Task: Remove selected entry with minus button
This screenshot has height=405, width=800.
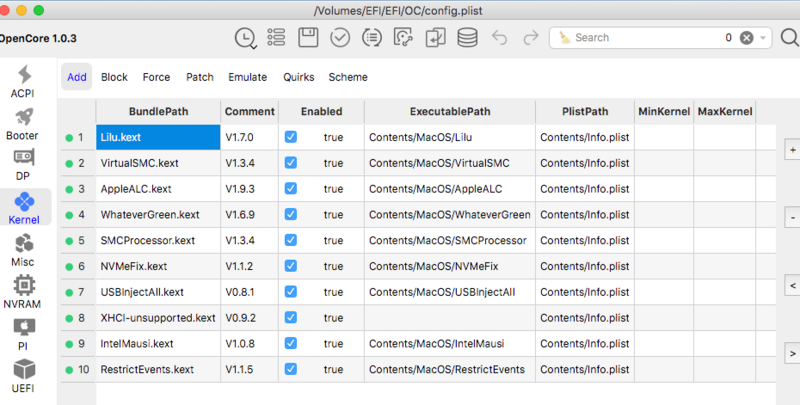Action: pyautogui.click(x=792, y=218)
